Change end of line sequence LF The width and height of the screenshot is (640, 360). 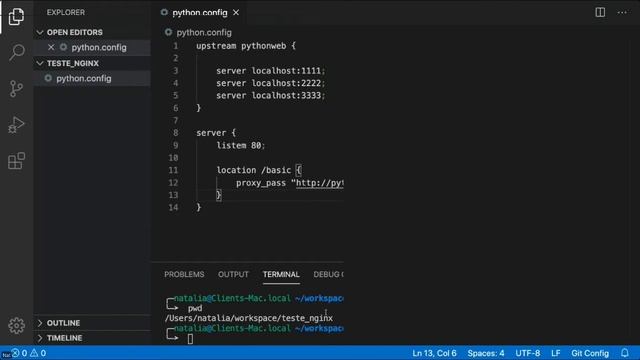coord(556,353)
